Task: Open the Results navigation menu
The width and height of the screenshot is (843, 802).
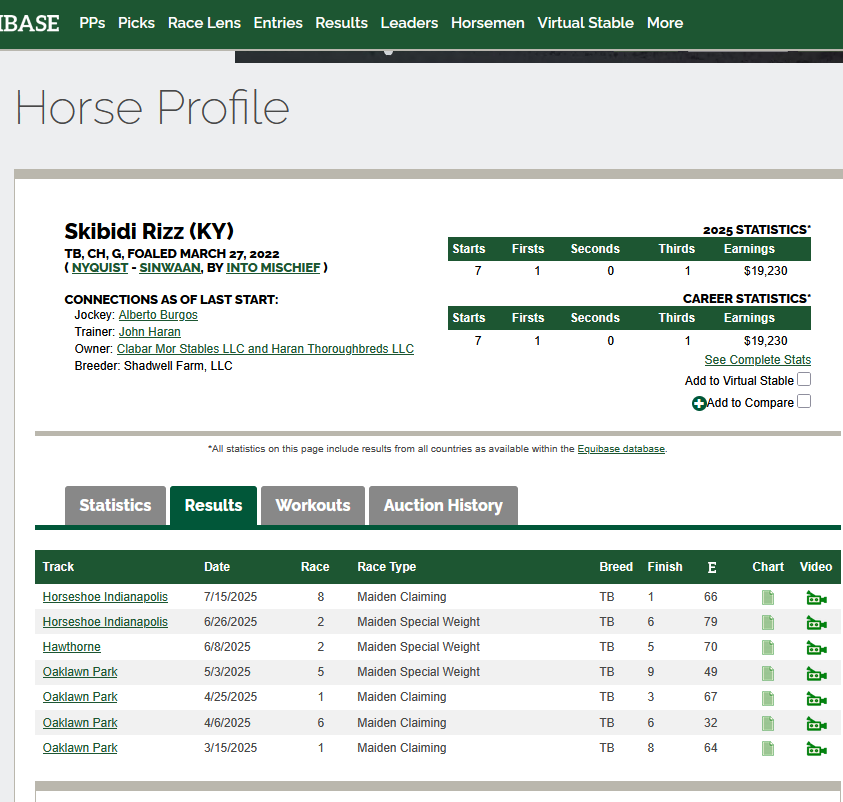Action: (341, 23)
